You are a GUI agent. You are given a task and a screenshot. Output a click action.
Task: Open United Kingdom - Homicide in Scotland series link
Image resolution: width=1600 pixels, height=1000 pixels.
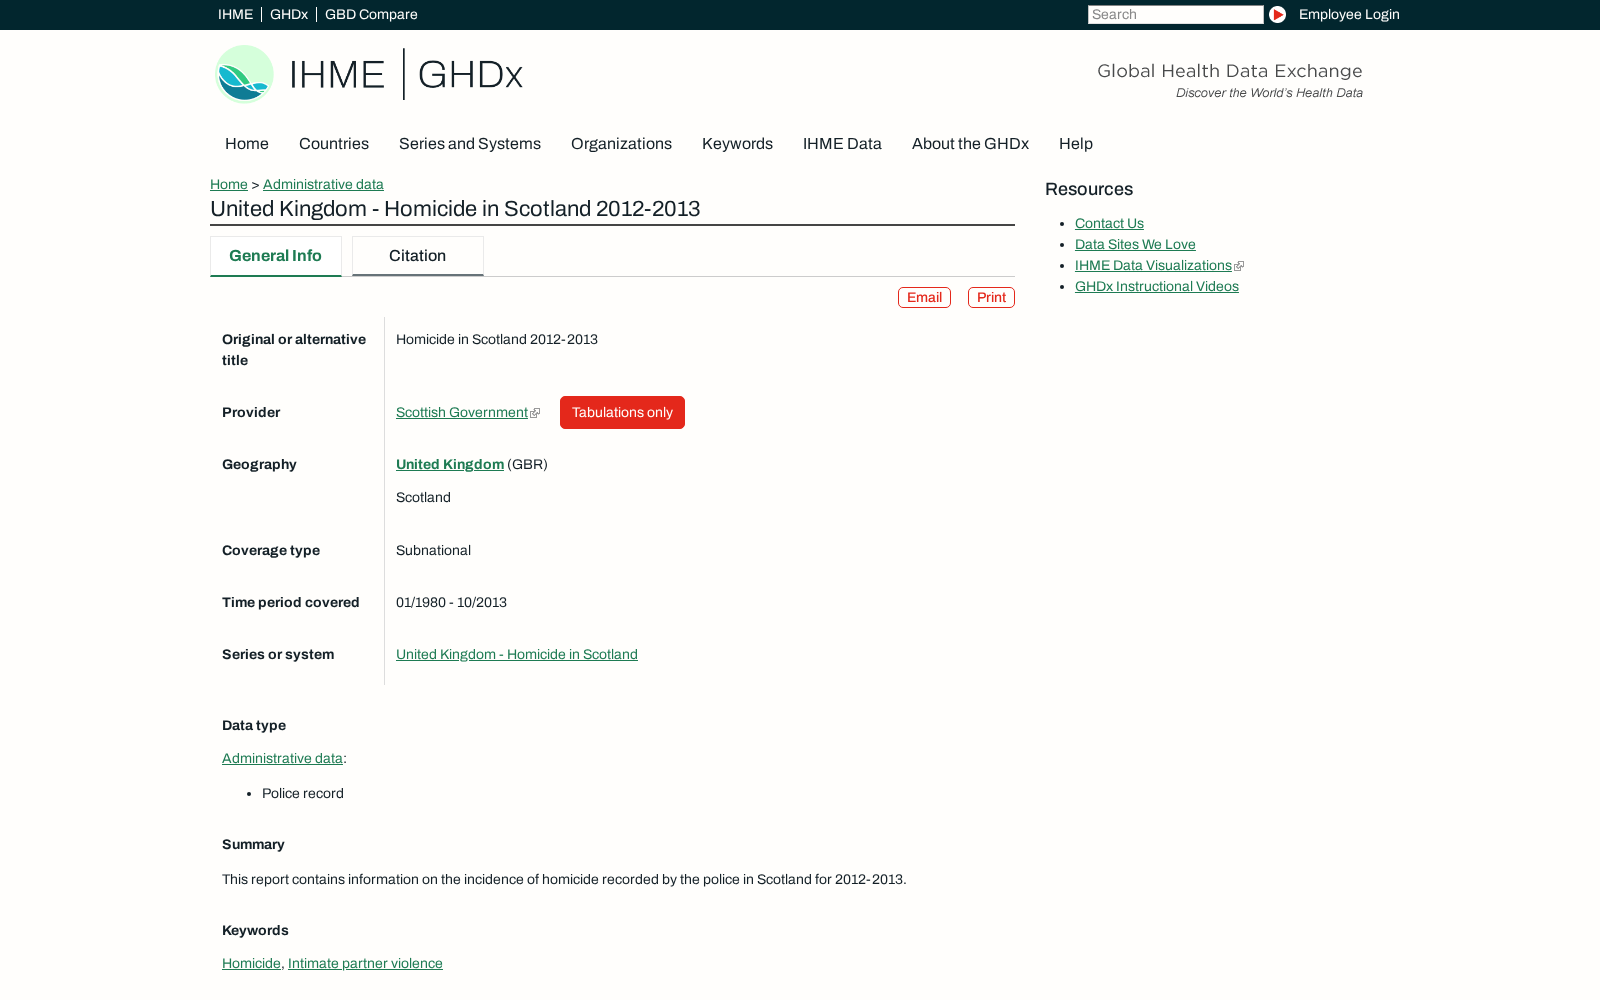pyautogui.click(x=517, y=654)
